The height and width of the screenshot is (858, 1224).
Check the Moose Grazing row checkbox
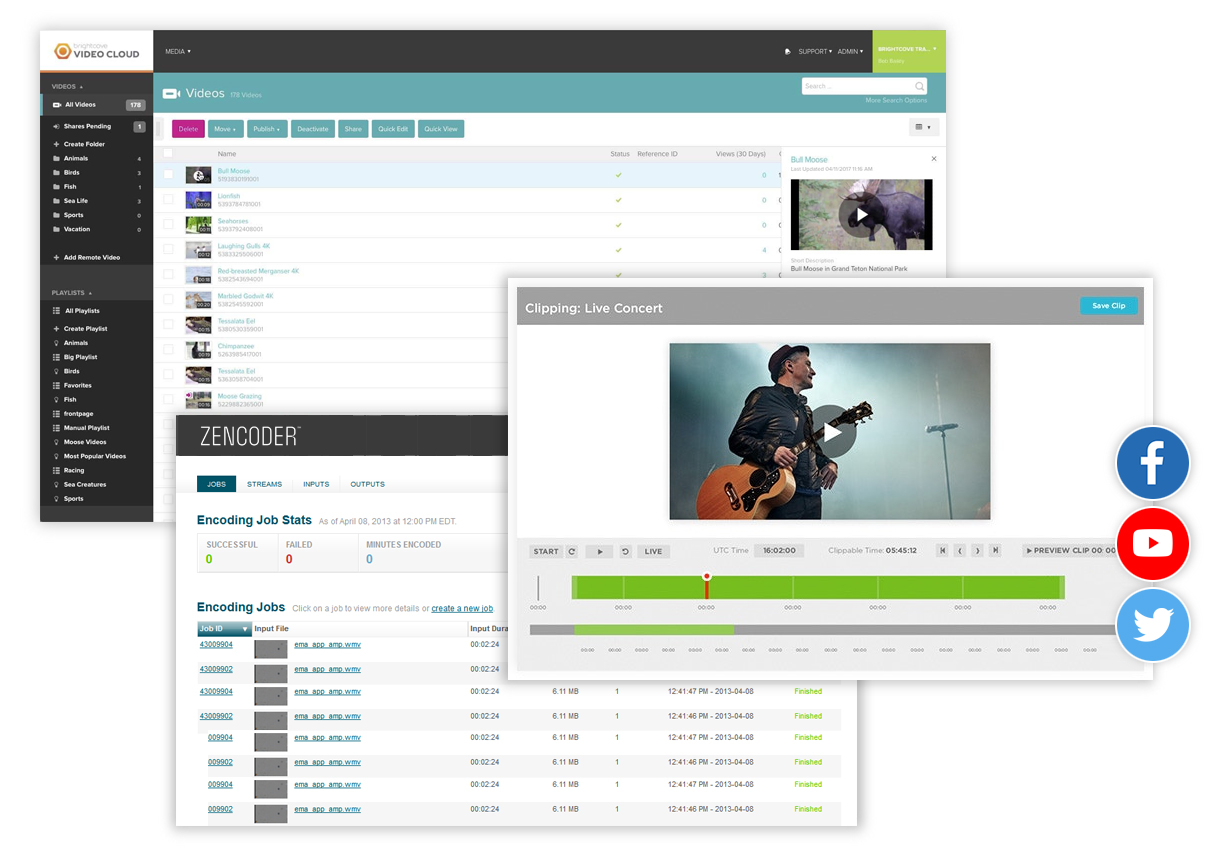(168, 399)
